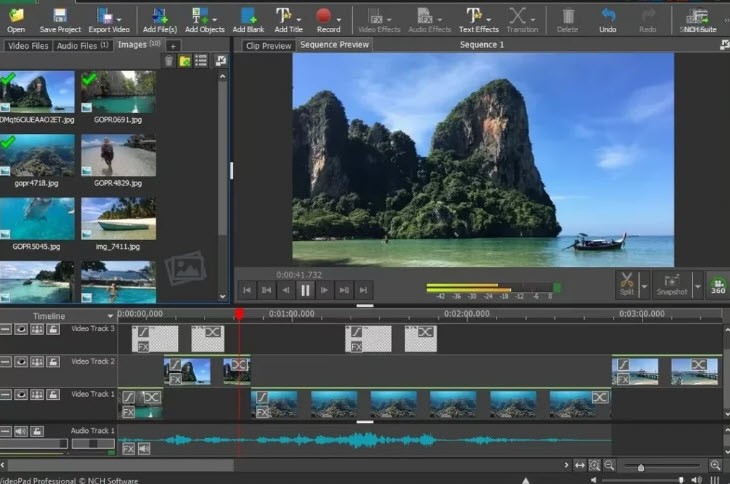The height and width of the screenshot is (484, 730).
Task: Expand the Export Video dropdown arrow
Action: (119, 20)
